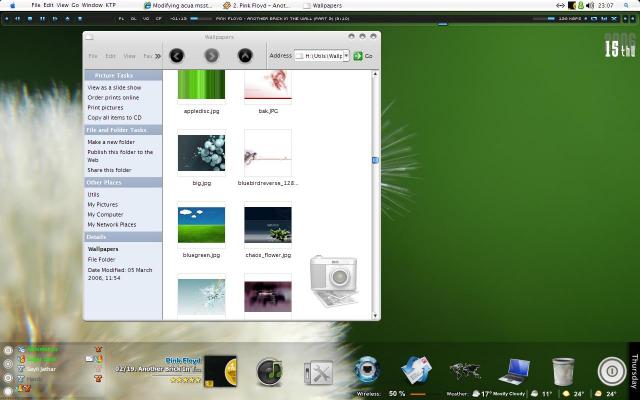The height and width of the screenshot is (400, 640).
Task: Open the laptop dock icon
Action: click(x=514, y=371)
